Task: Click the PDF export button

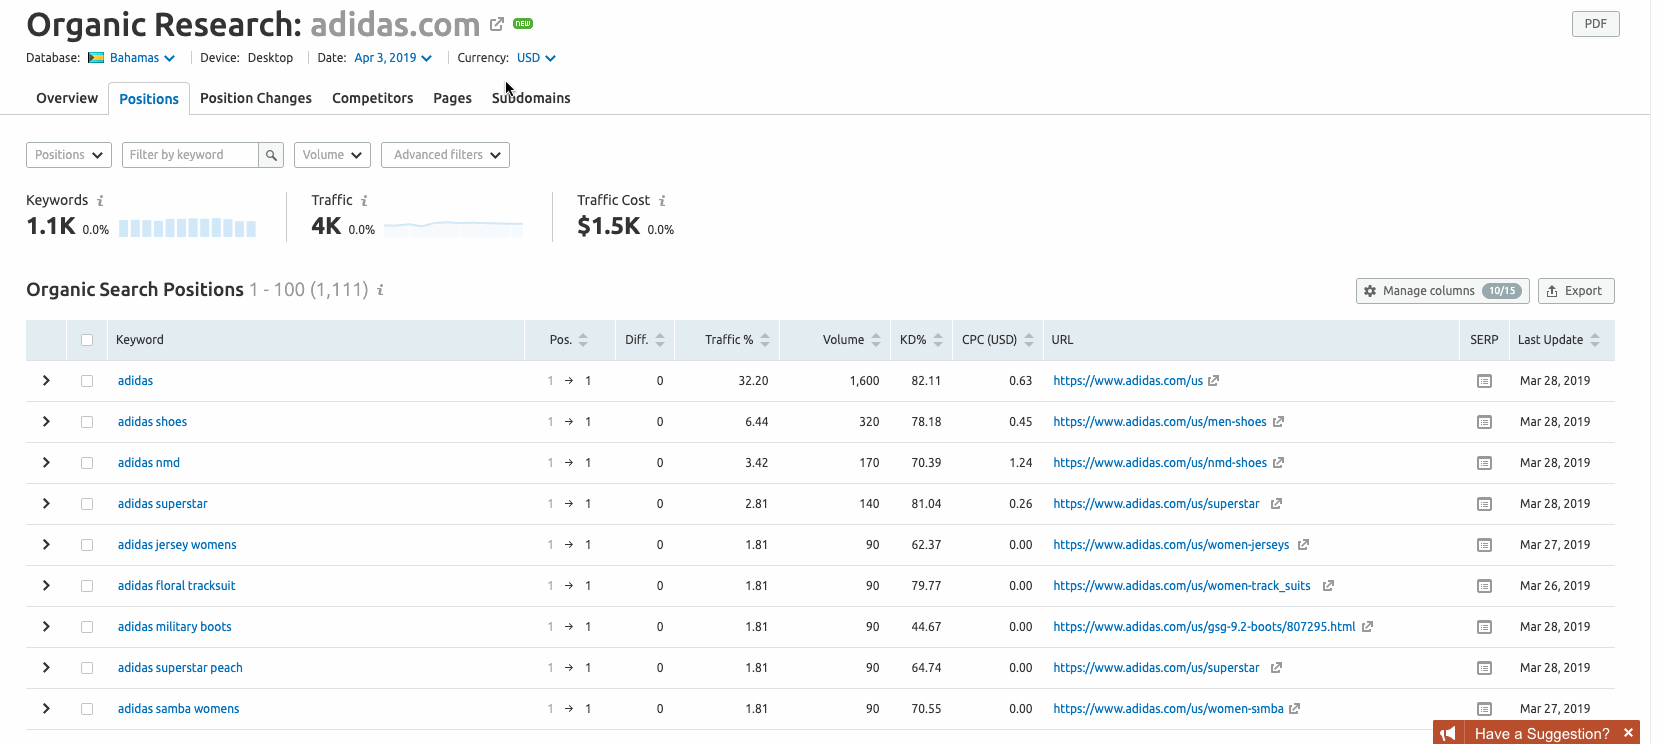Action: 1595,24
